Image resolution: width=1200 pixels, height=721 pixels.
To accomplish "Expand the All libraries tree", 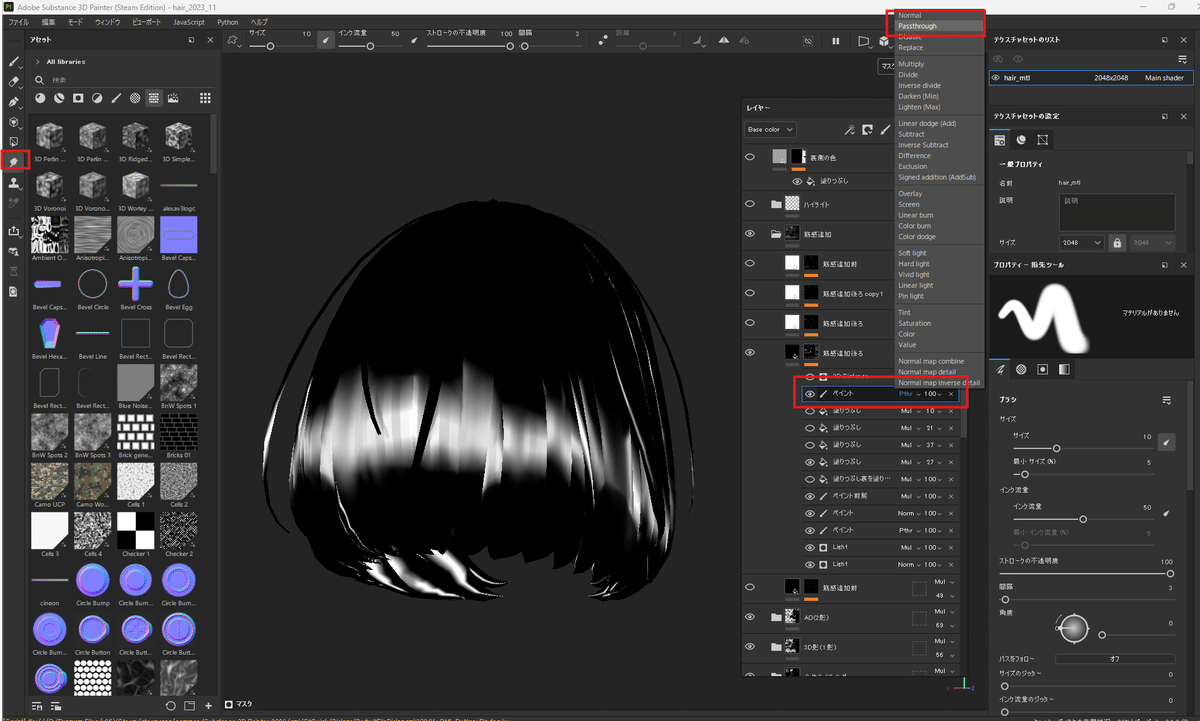I will click(x=38, y=62).
